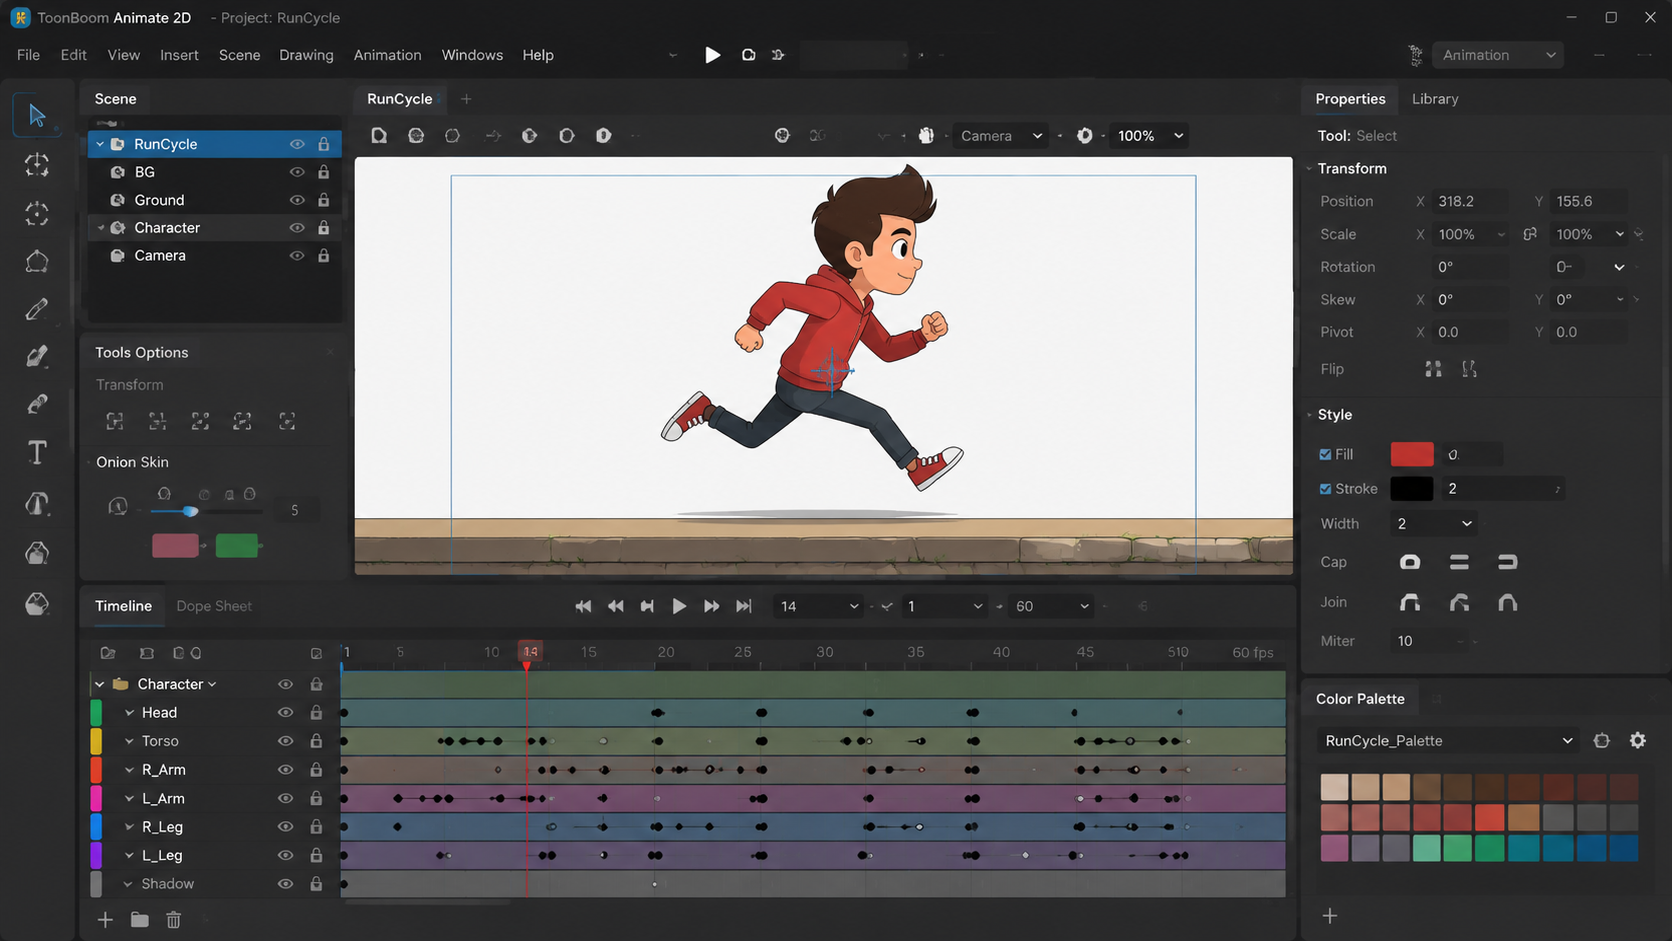Lock the Camera layer in Scene panel
The image size is (1672, 941).
[x=324, y=256]
